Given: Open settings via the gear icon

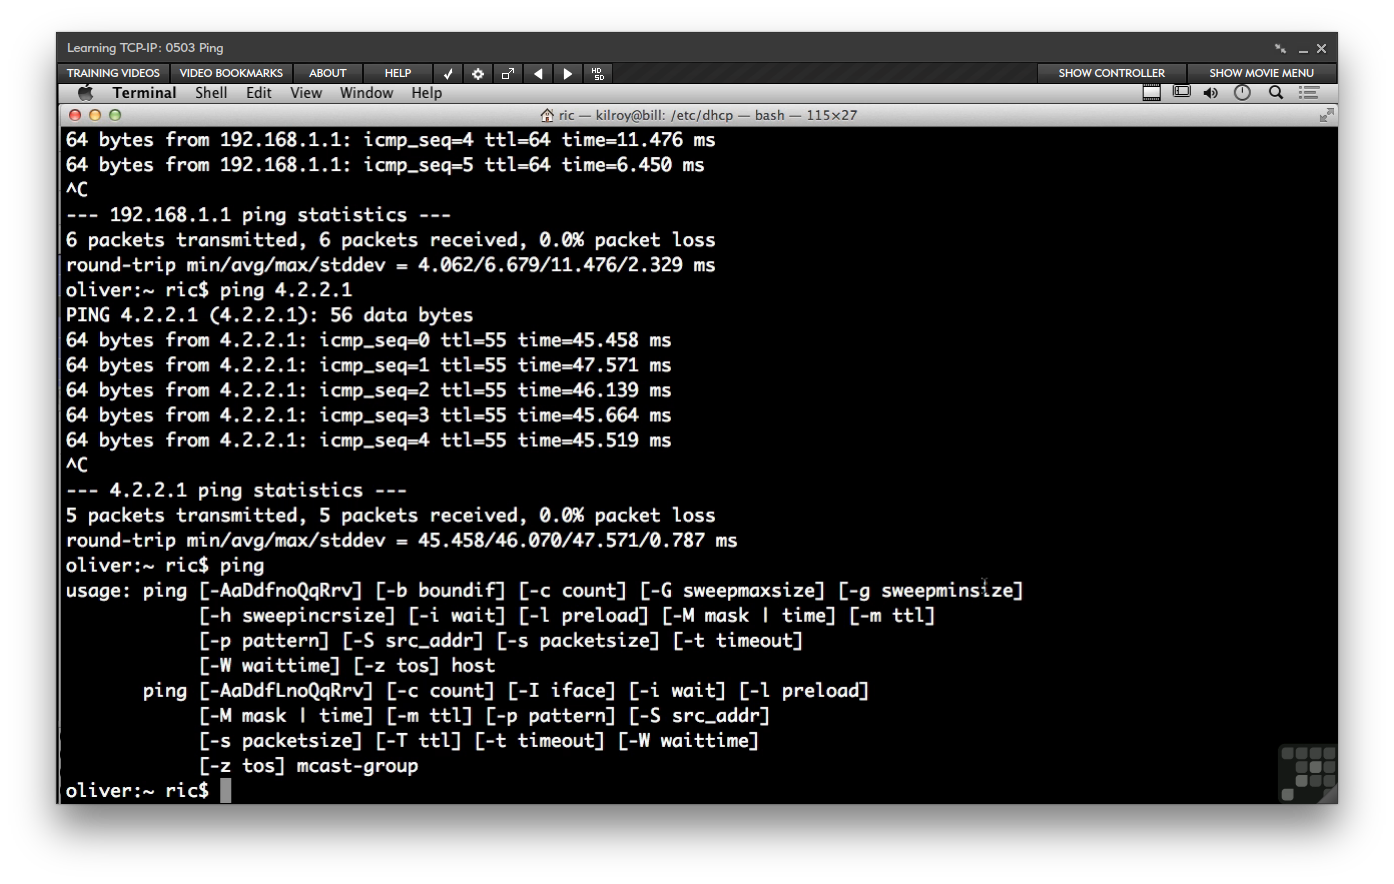Looking at the screenshot, I should (478, 73).
